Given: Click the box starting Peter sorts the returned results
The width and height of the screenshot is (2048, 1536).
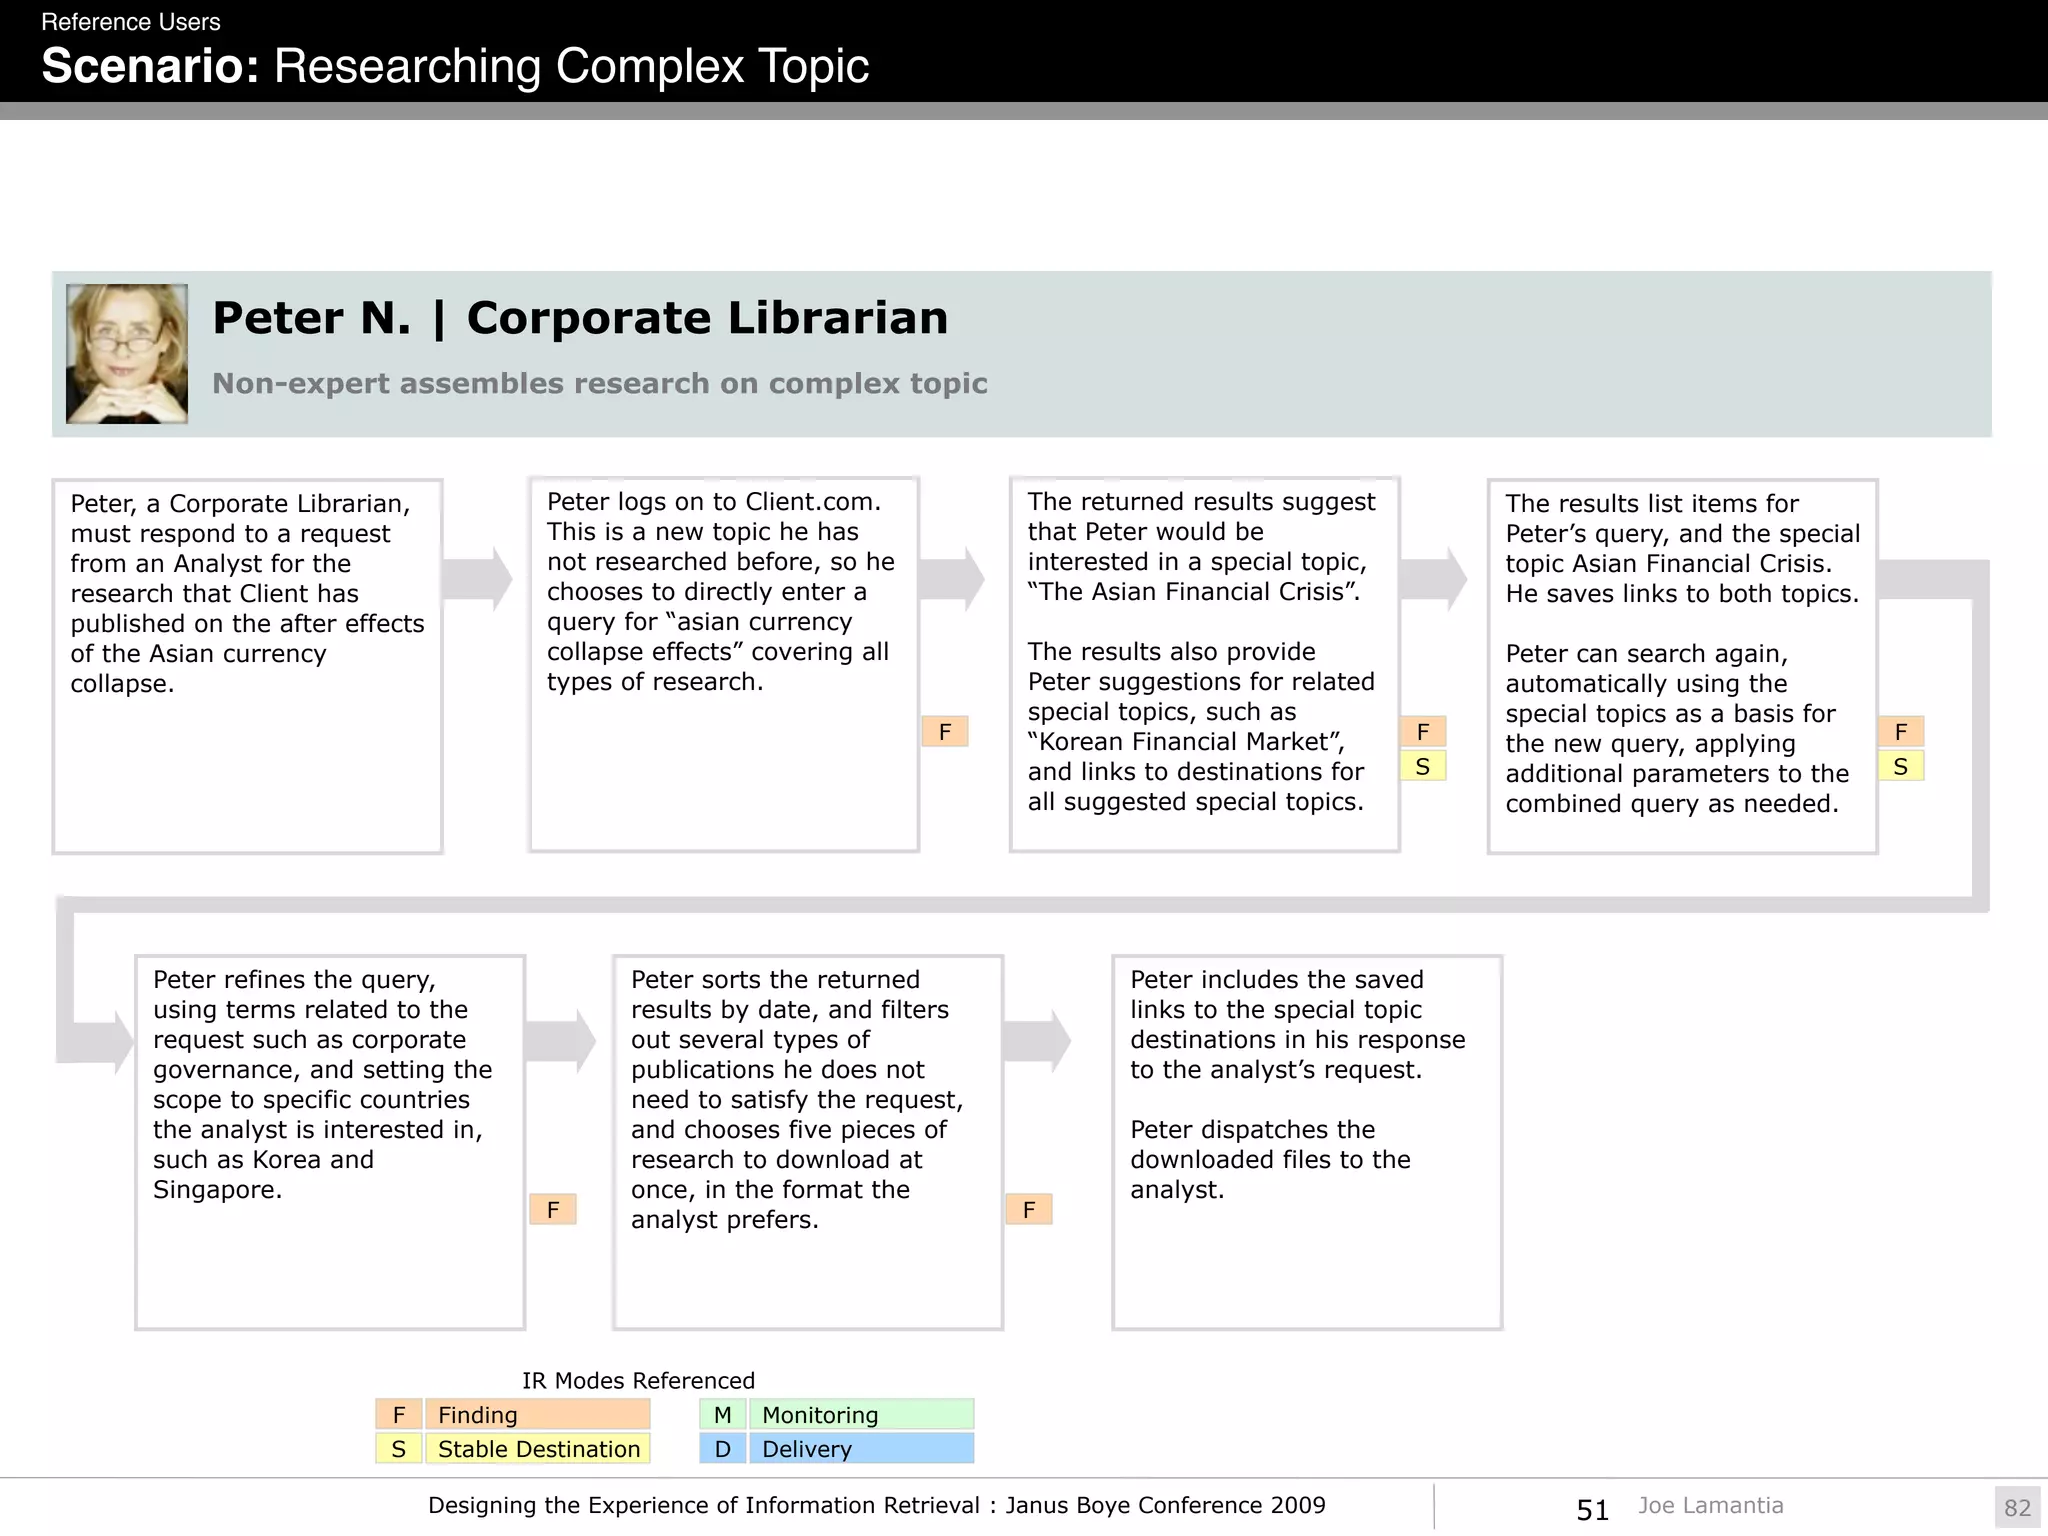Looking at the screenshot, I should [x=808, y=1142].
